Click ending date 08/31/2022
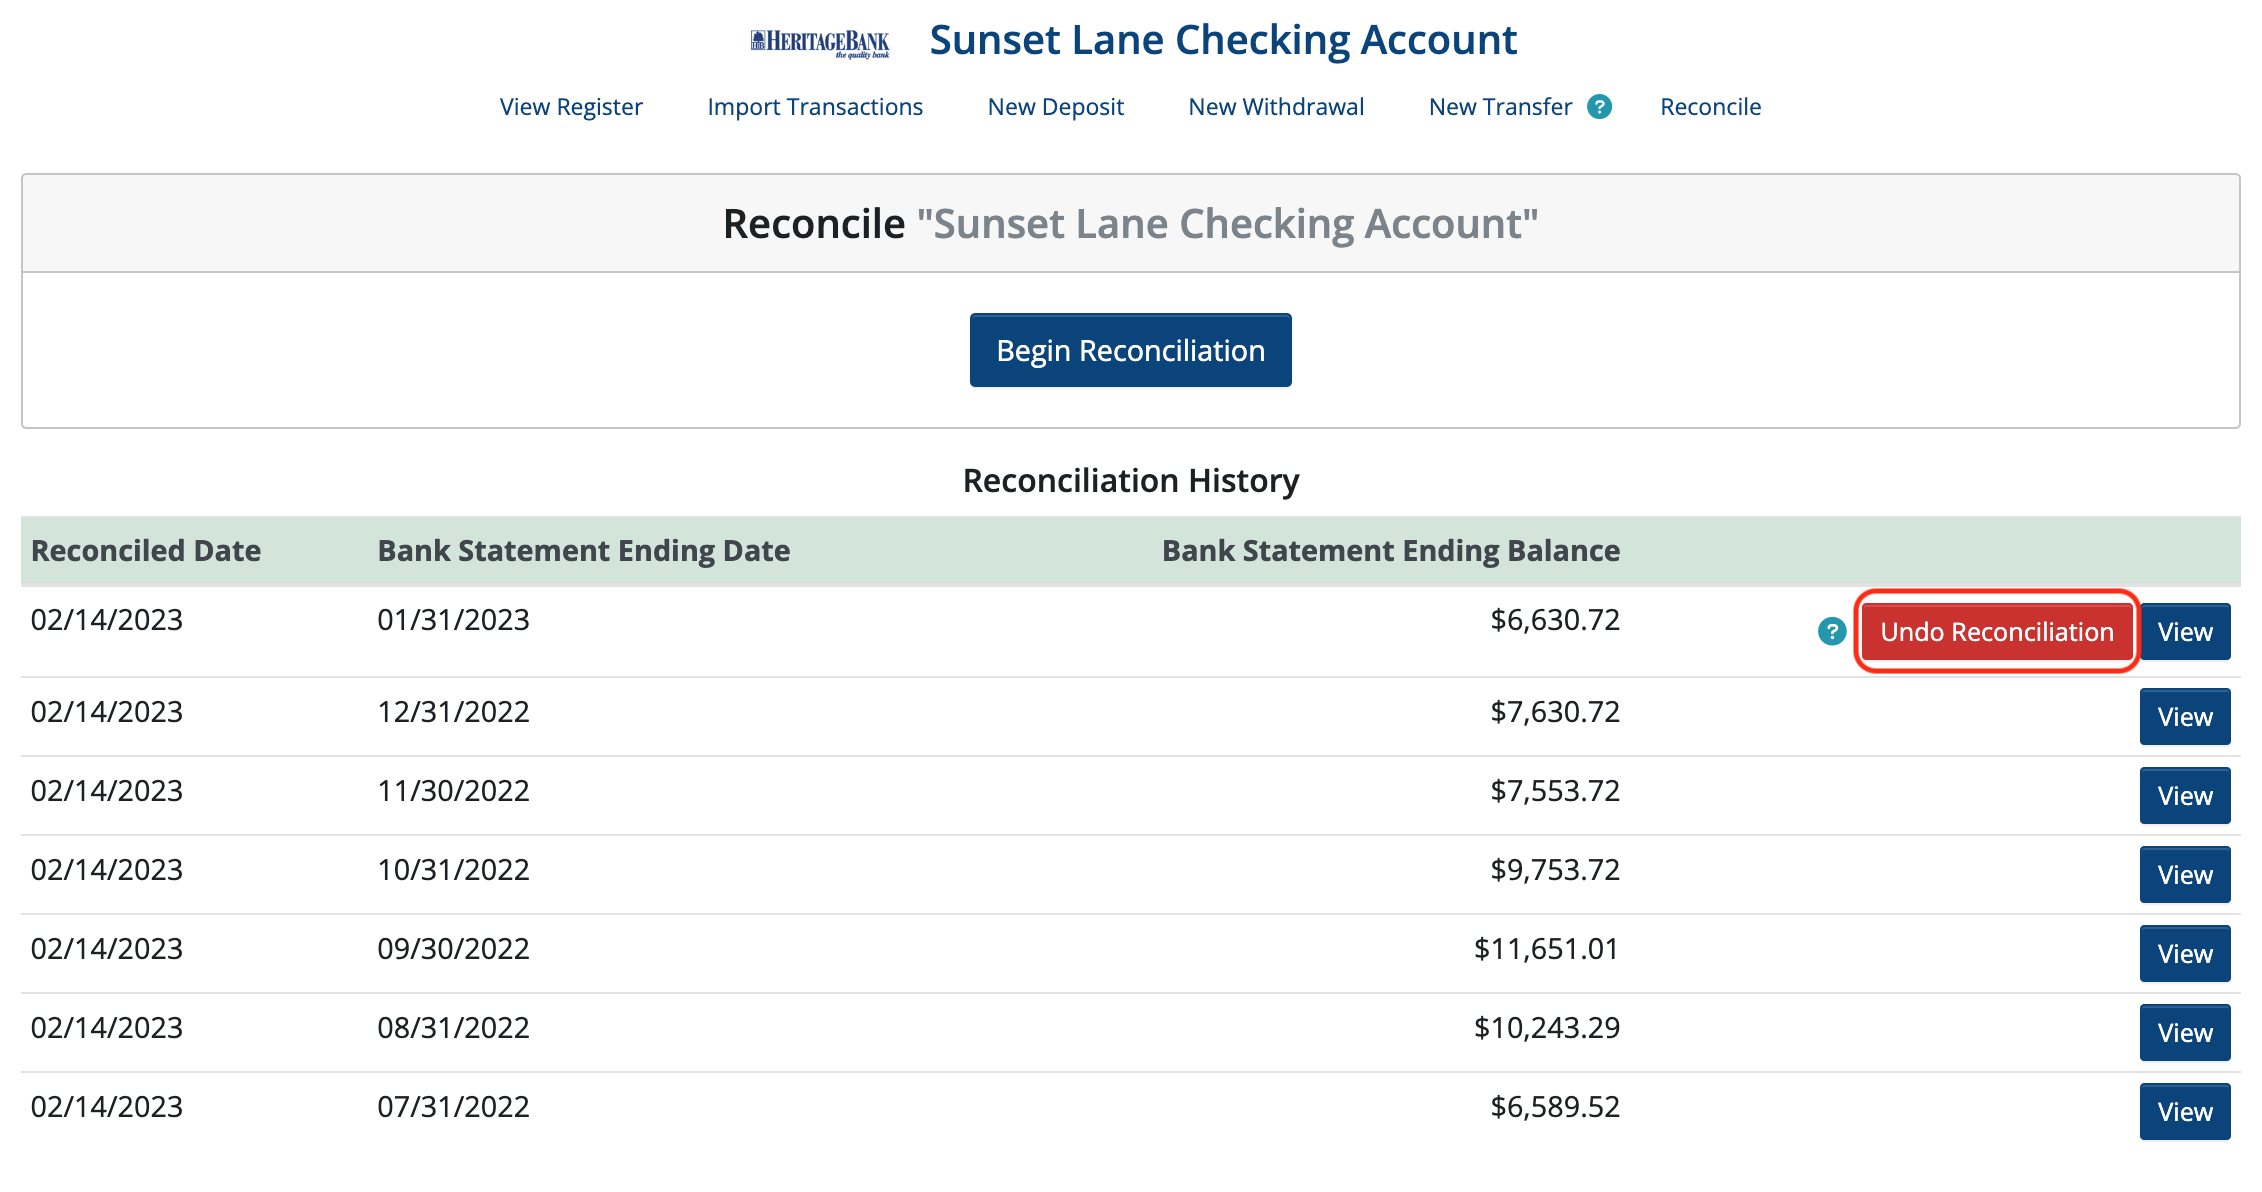This screenshot has height=1192, width=2262. (453, 1028)
